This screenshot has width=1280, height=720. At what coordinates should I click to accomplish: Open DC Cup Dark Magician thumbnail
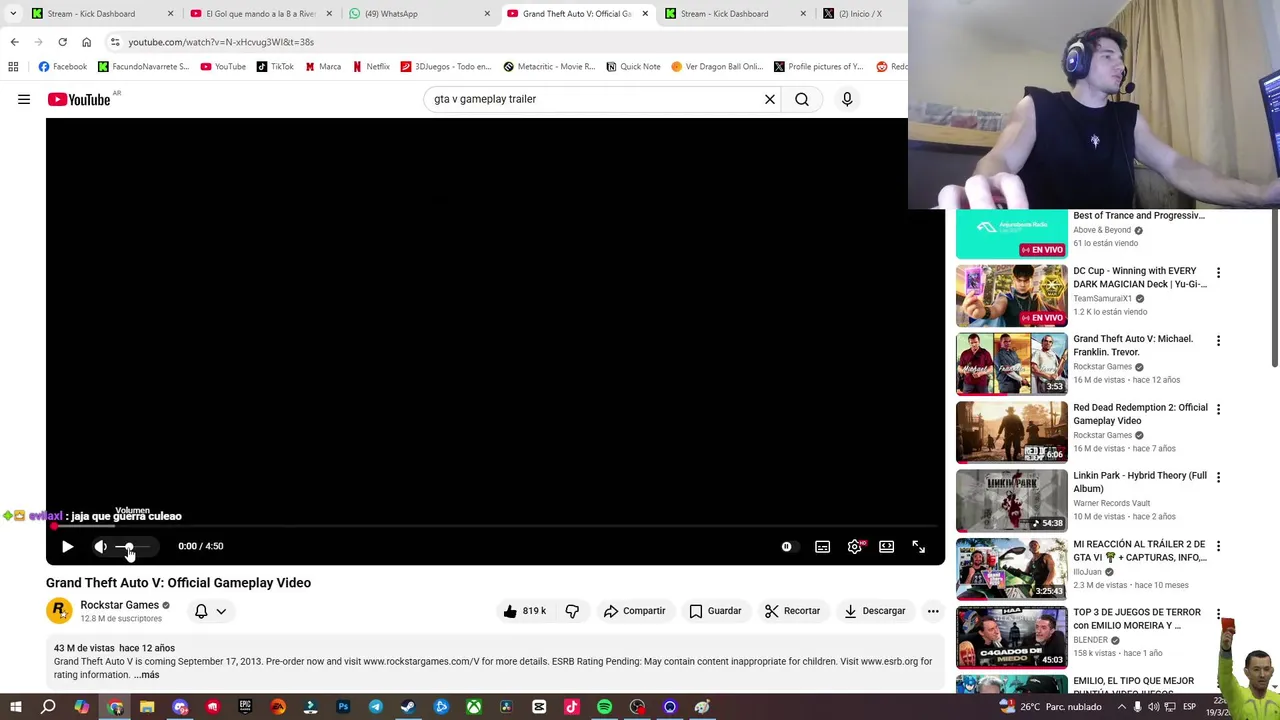tap(1011, 296)
